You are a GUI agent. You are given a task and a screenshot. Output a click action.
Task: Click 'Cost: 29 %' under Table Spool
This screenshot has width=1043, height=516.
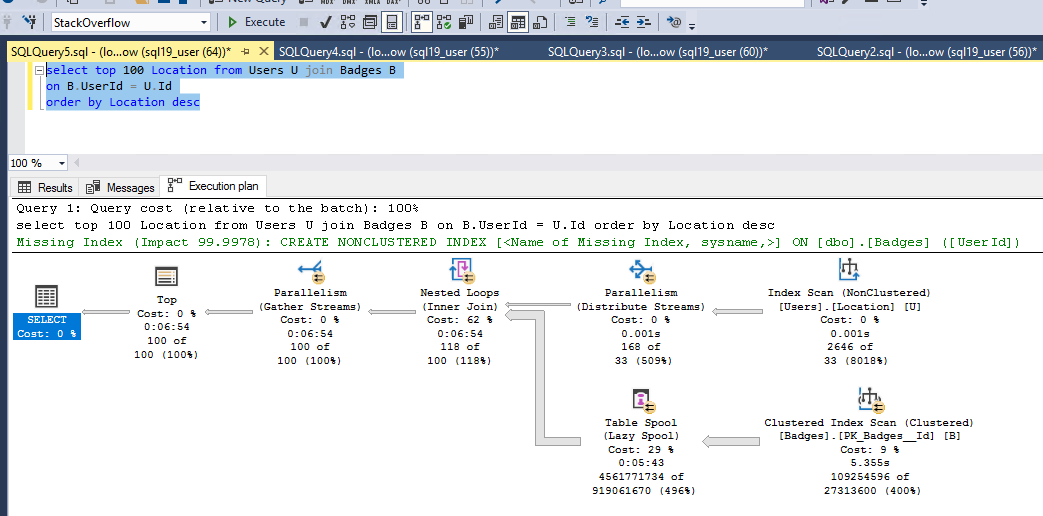(x=641, y=450)
